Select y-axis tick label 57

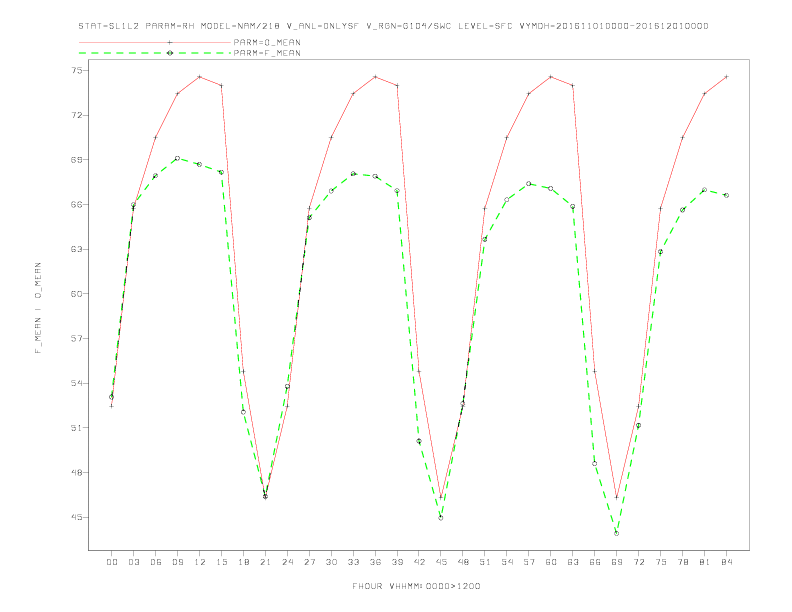coord(76,338)
